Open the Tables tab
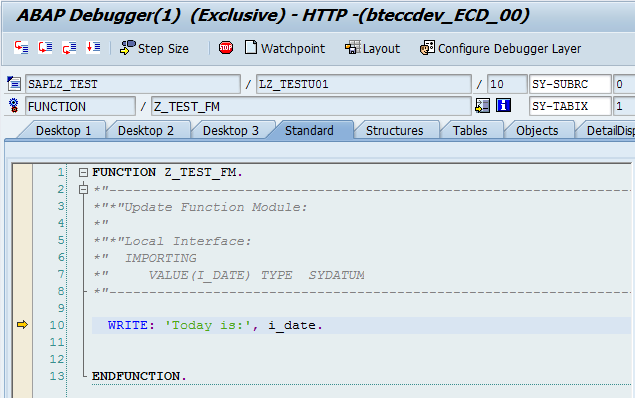 click(470, 130)
